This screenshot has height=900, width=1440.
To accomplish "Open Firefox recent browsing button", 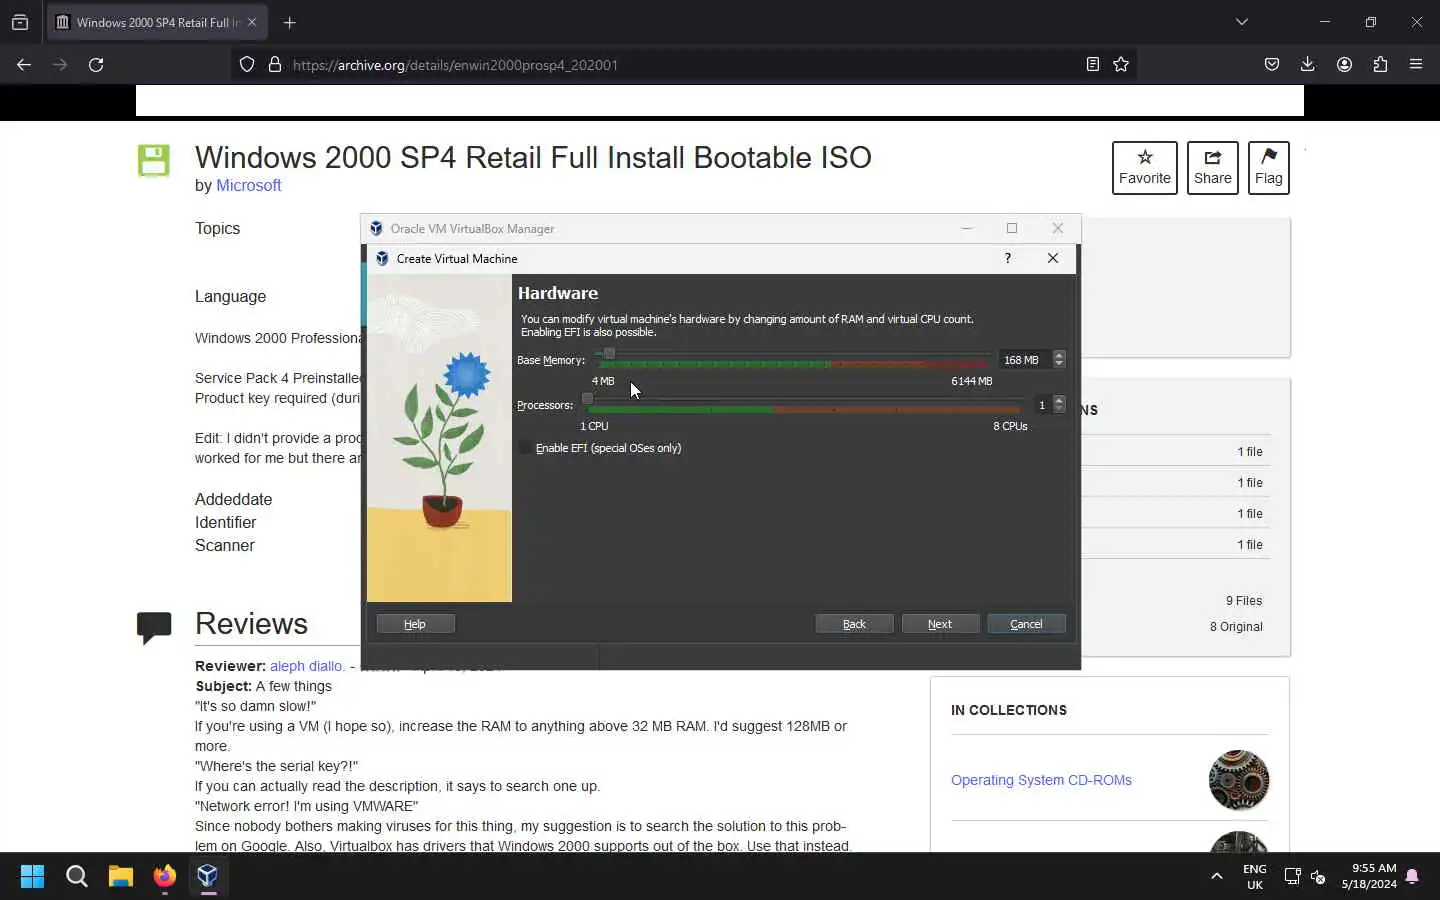I will pos(20,22).
